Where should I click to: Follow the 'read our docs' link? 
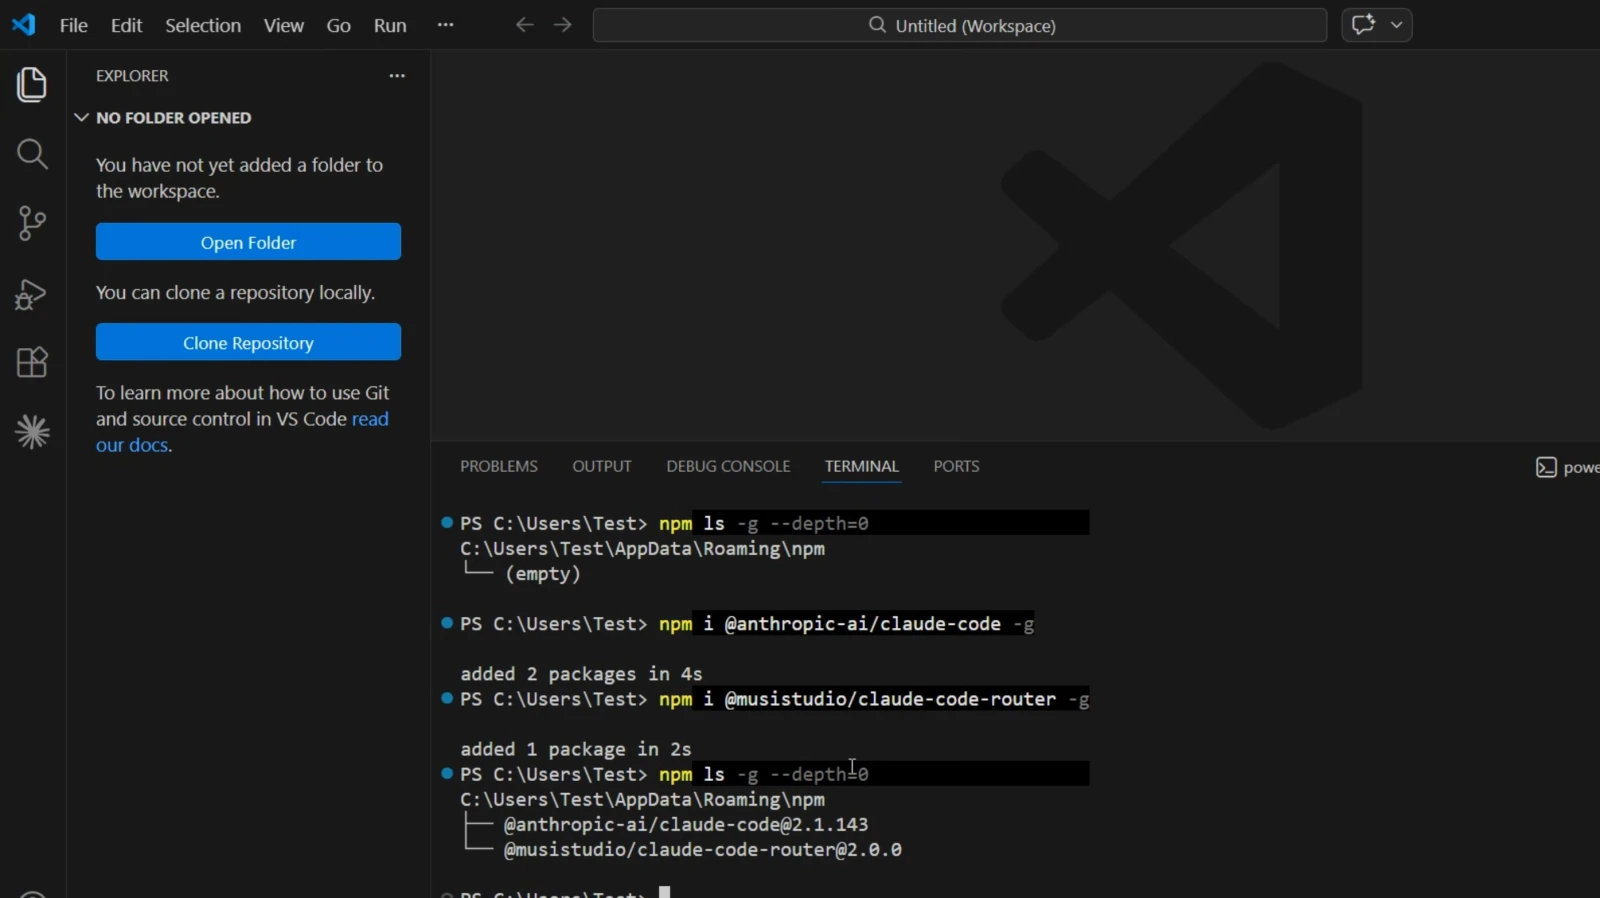point(242,432)
